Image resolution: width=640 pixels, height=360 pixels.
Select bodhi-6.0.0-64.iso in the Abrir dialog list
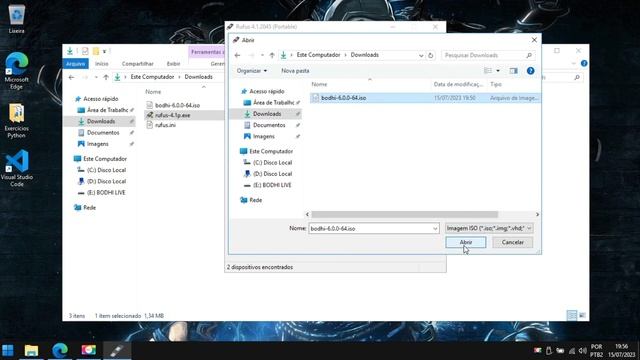coord(425,98)
